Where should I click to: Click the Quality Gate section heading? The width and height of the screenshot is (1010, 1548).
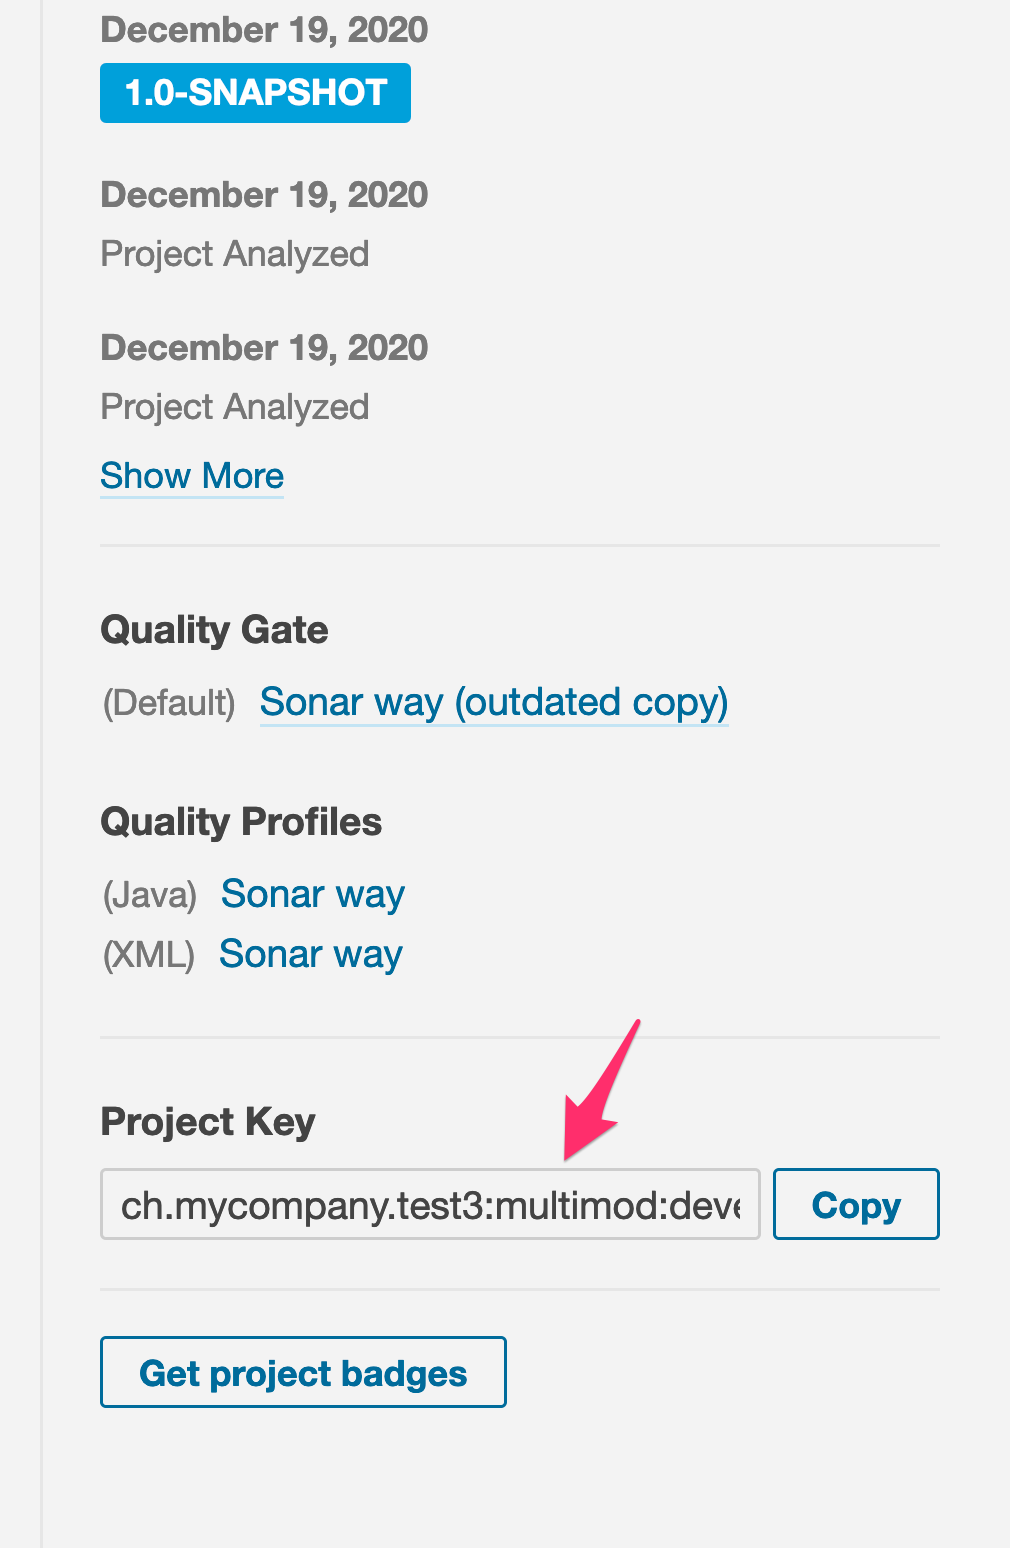214,630
